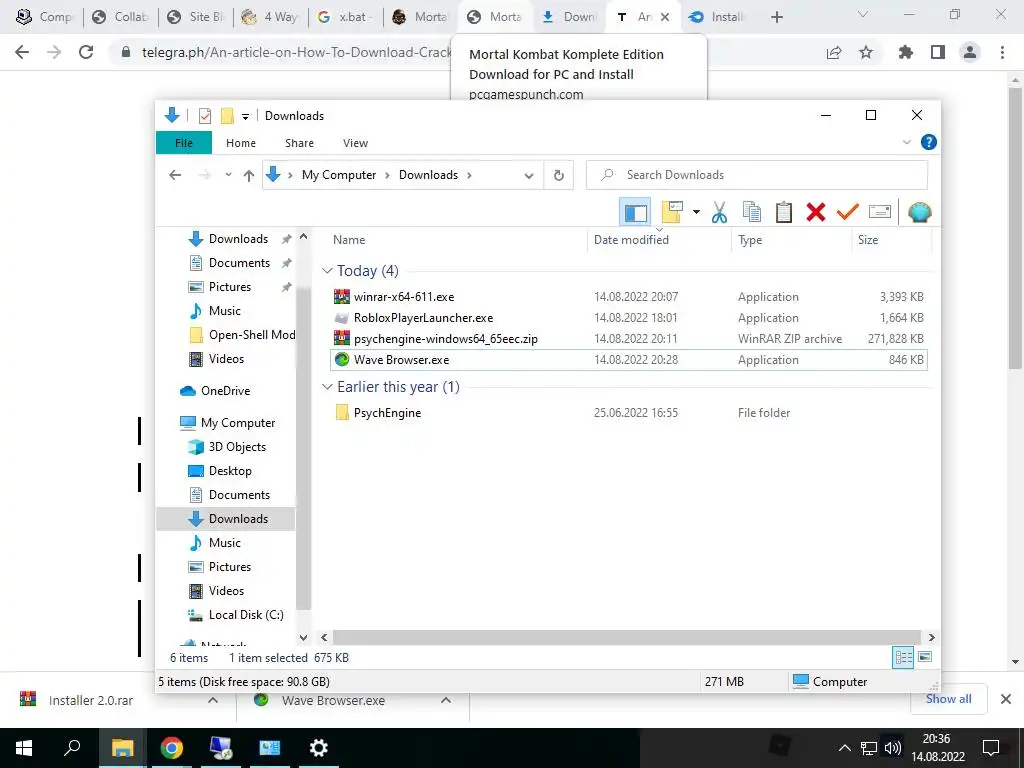Click Chrome new tab plus button
1024x768 pixels.
pyautogui.click(x=776, y=18)
